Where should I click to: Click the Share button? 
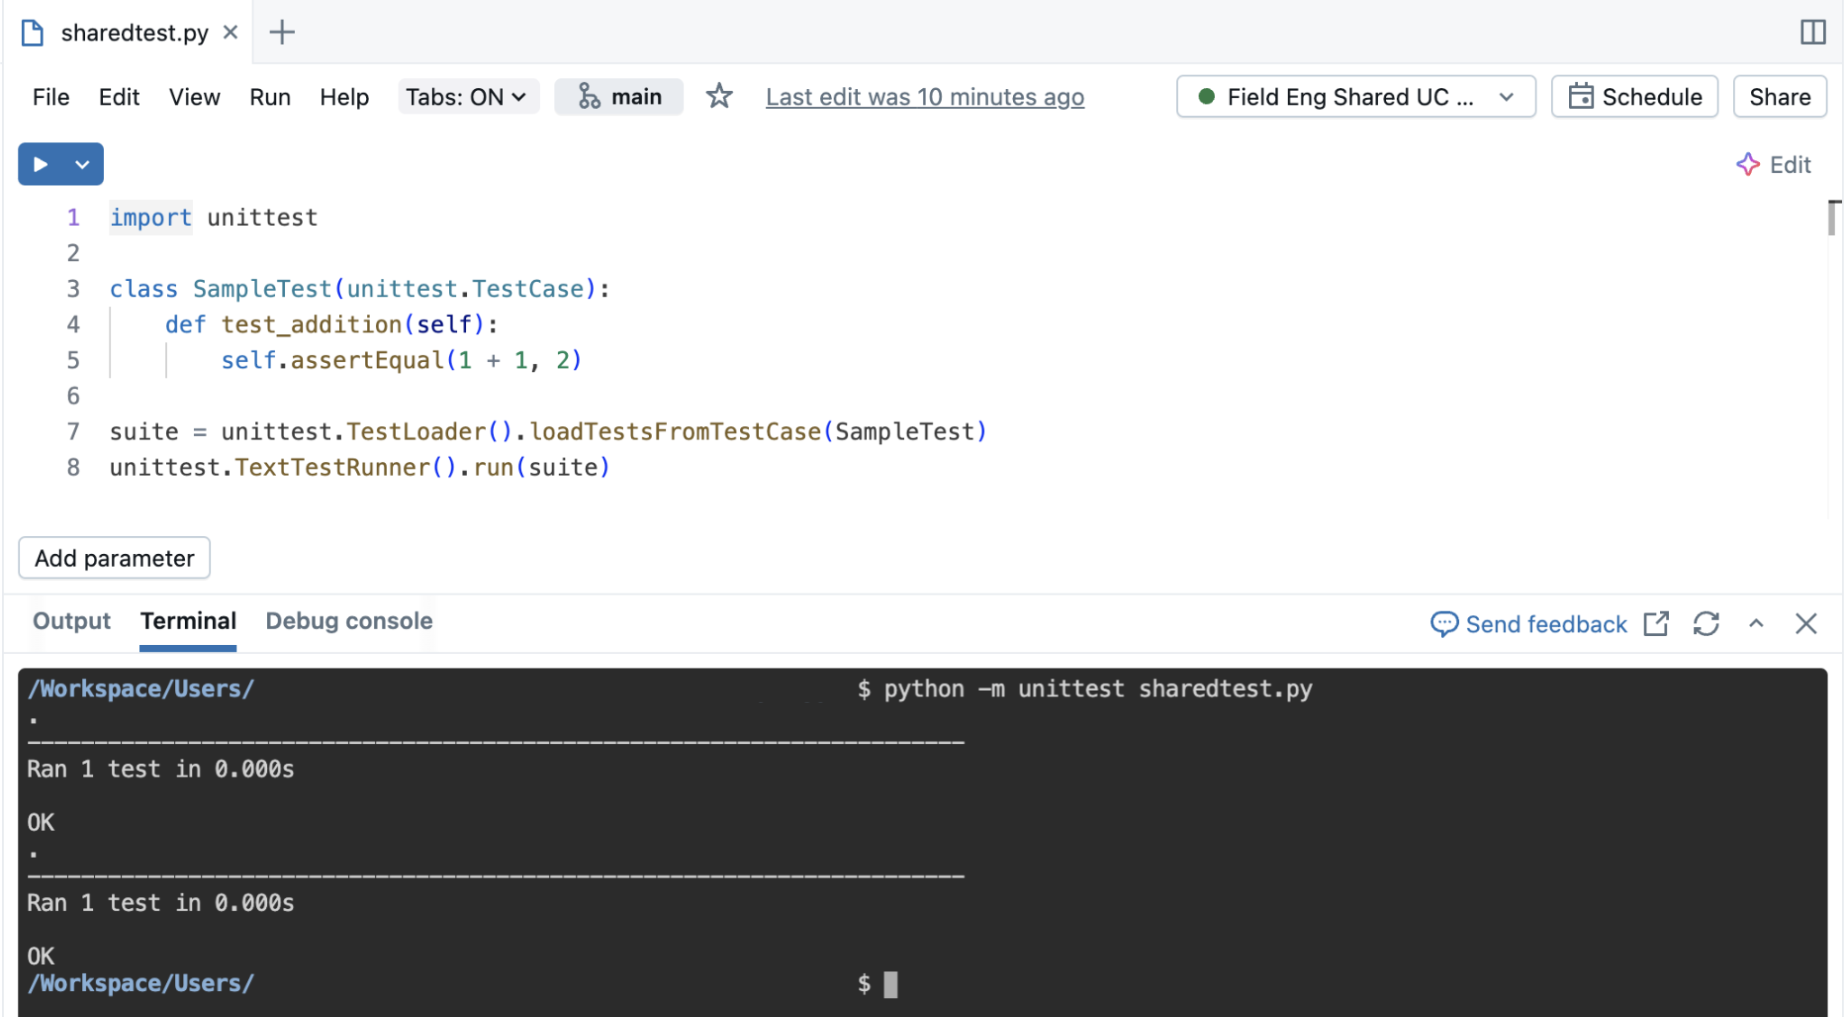(1779, 96)
